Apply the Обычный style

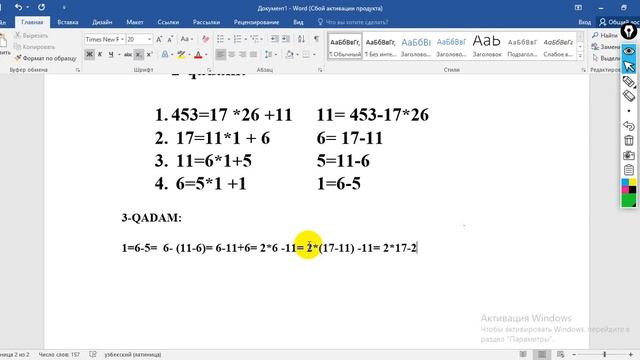point(345,47)
